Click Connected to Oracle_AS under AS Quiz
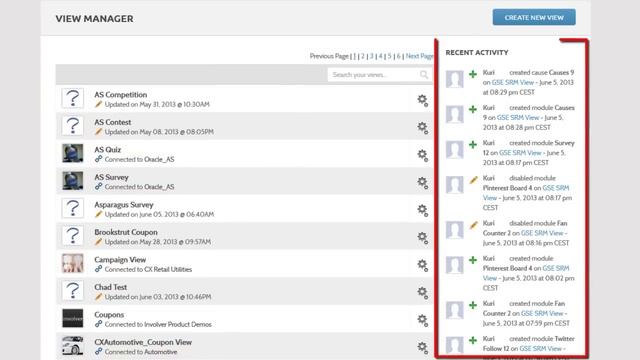 pos(139,160)
